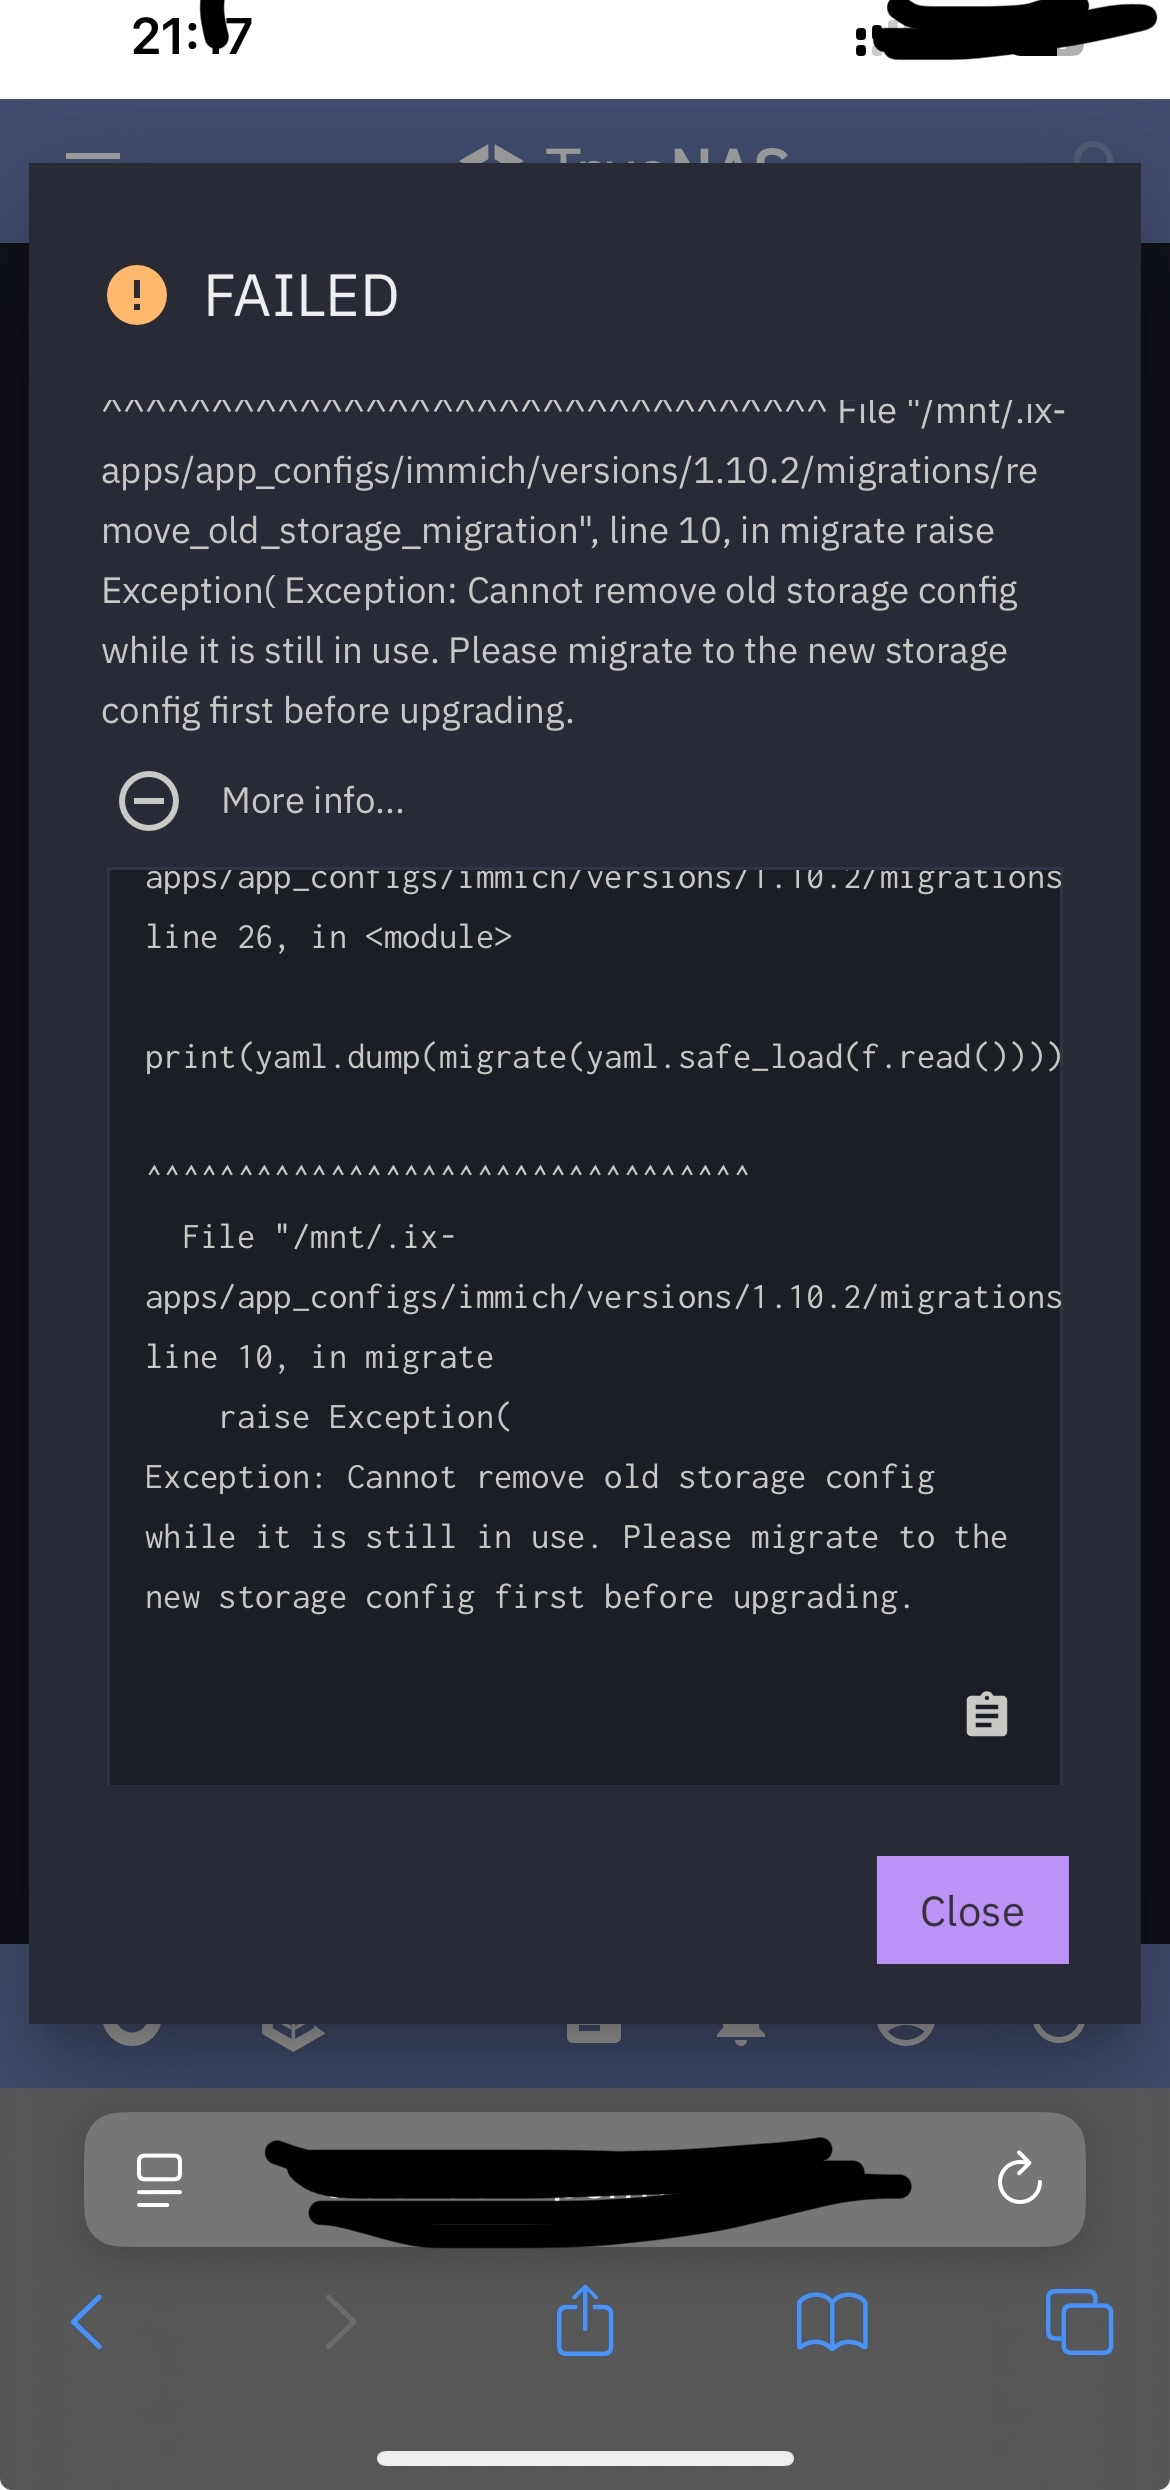1170x2490 pixels.
Task: Toggle the minus disclosure circle next to More info
Action: pos(149,799)
